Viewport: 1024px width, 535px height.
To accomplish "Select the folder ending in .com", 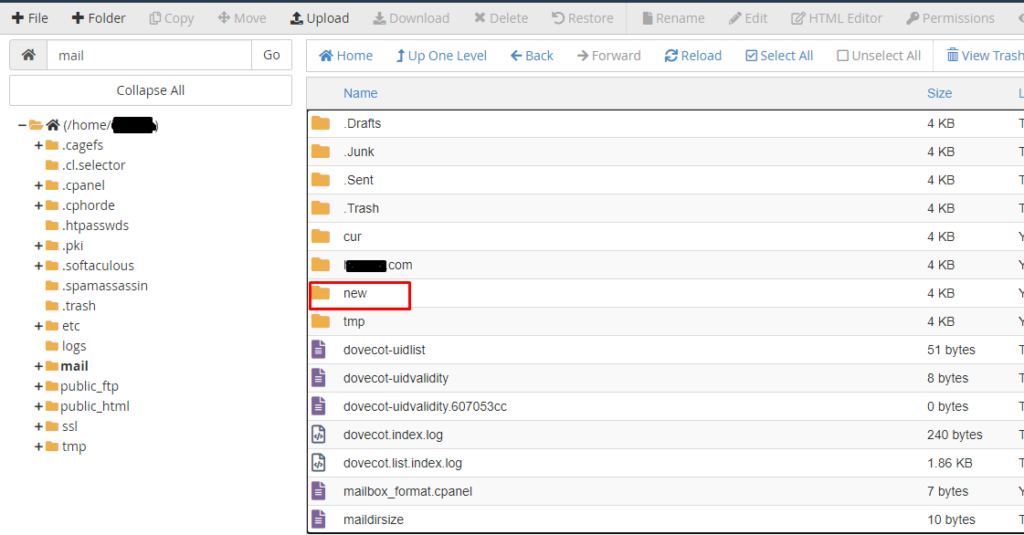I will tap(377, 265).
